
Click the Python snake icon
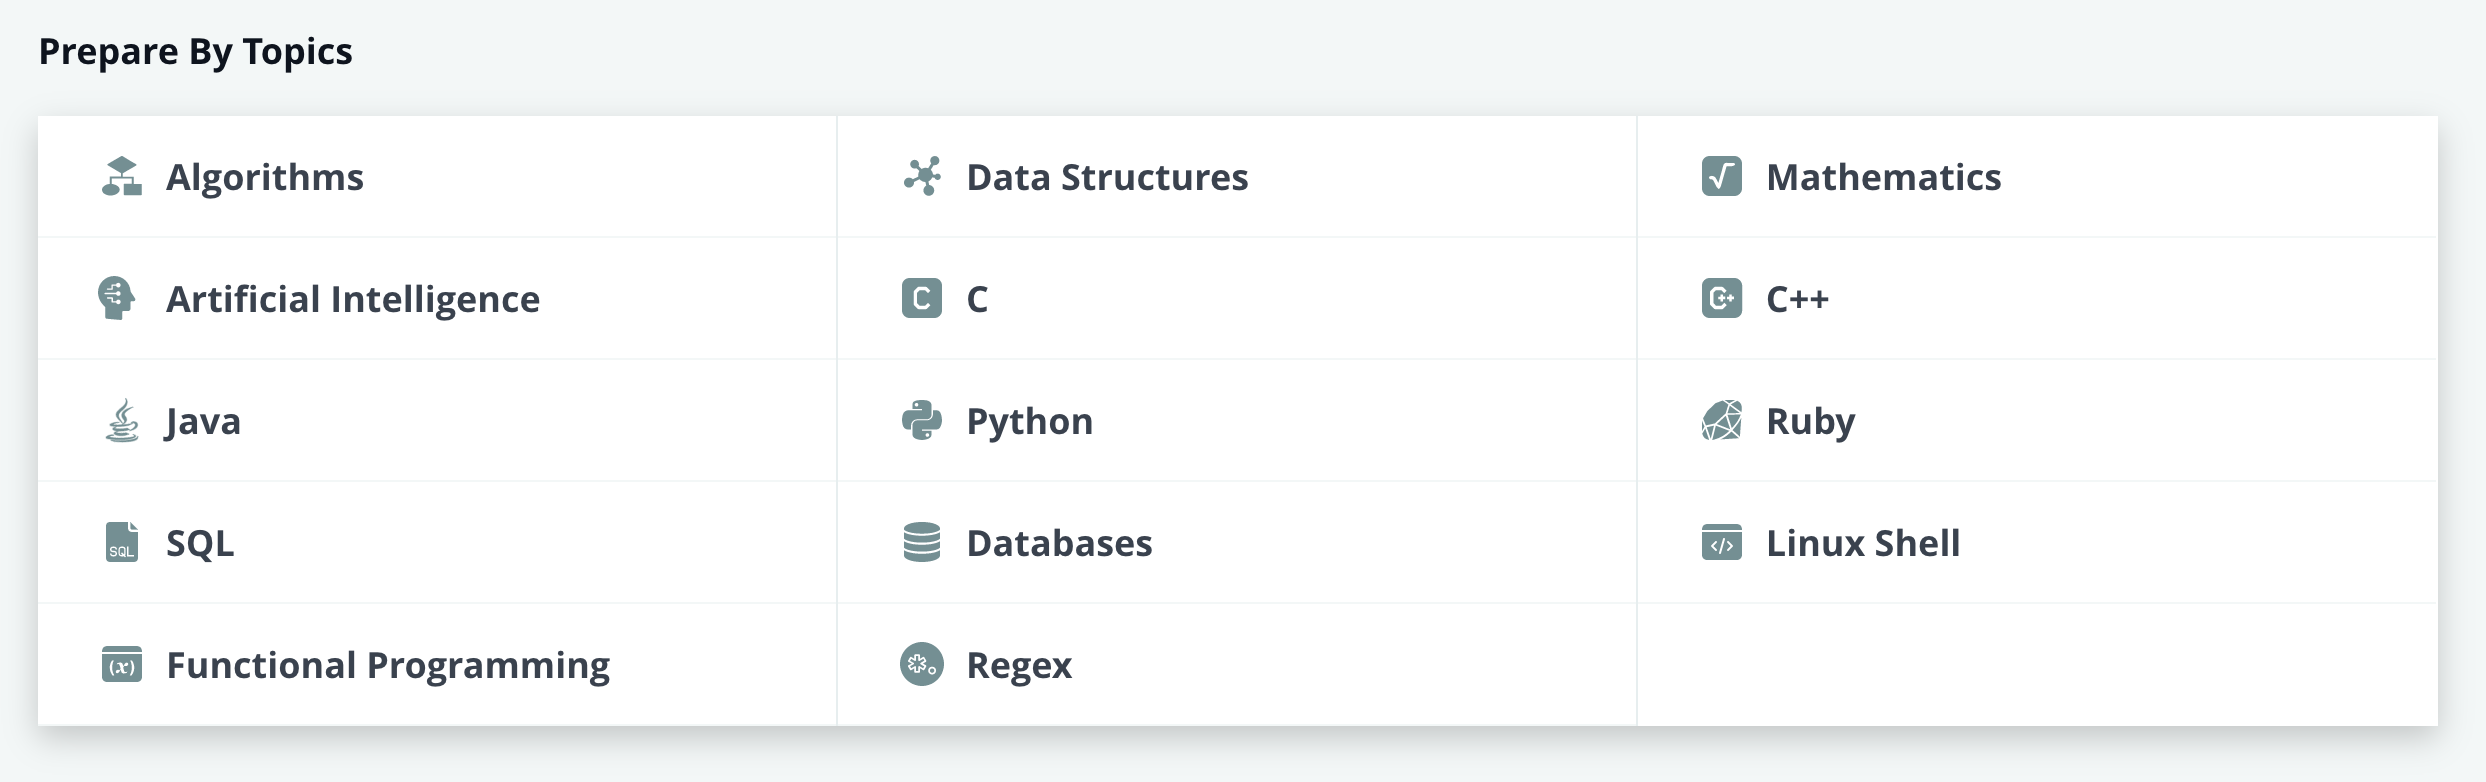coord(922,420)
